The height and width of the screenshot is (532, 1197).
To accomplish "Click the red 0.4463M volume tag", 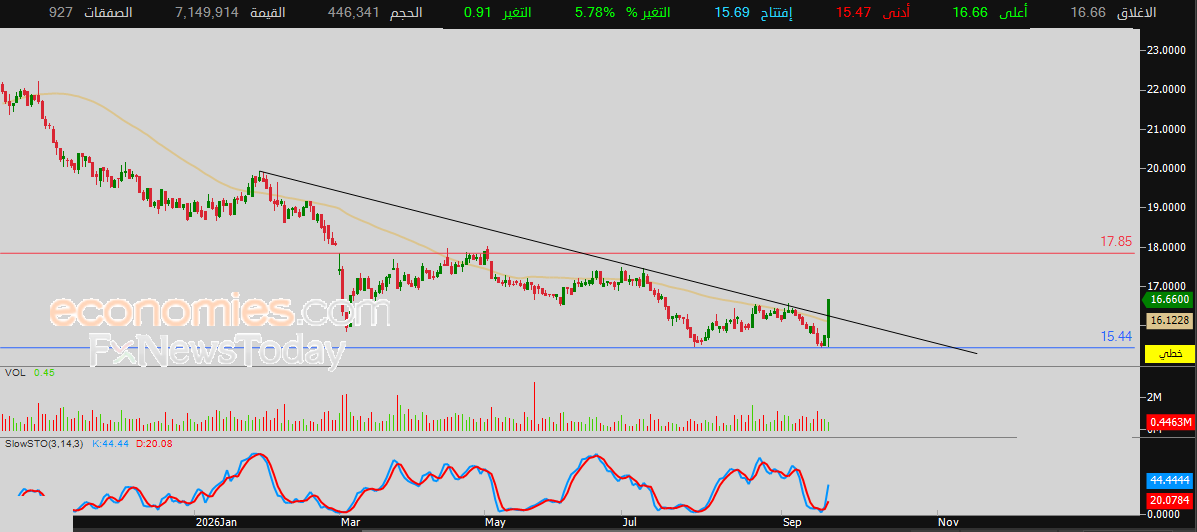I will click(1170, 421).
